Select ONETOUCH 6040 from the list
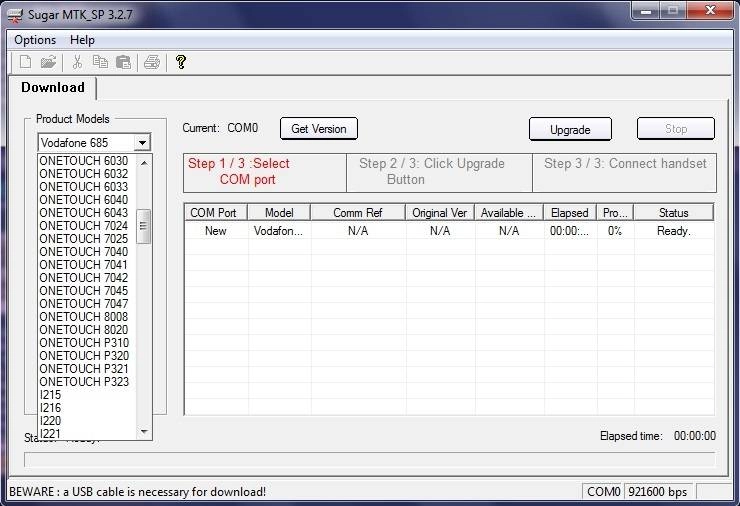The image size is (740, 506). pos(87,200)
